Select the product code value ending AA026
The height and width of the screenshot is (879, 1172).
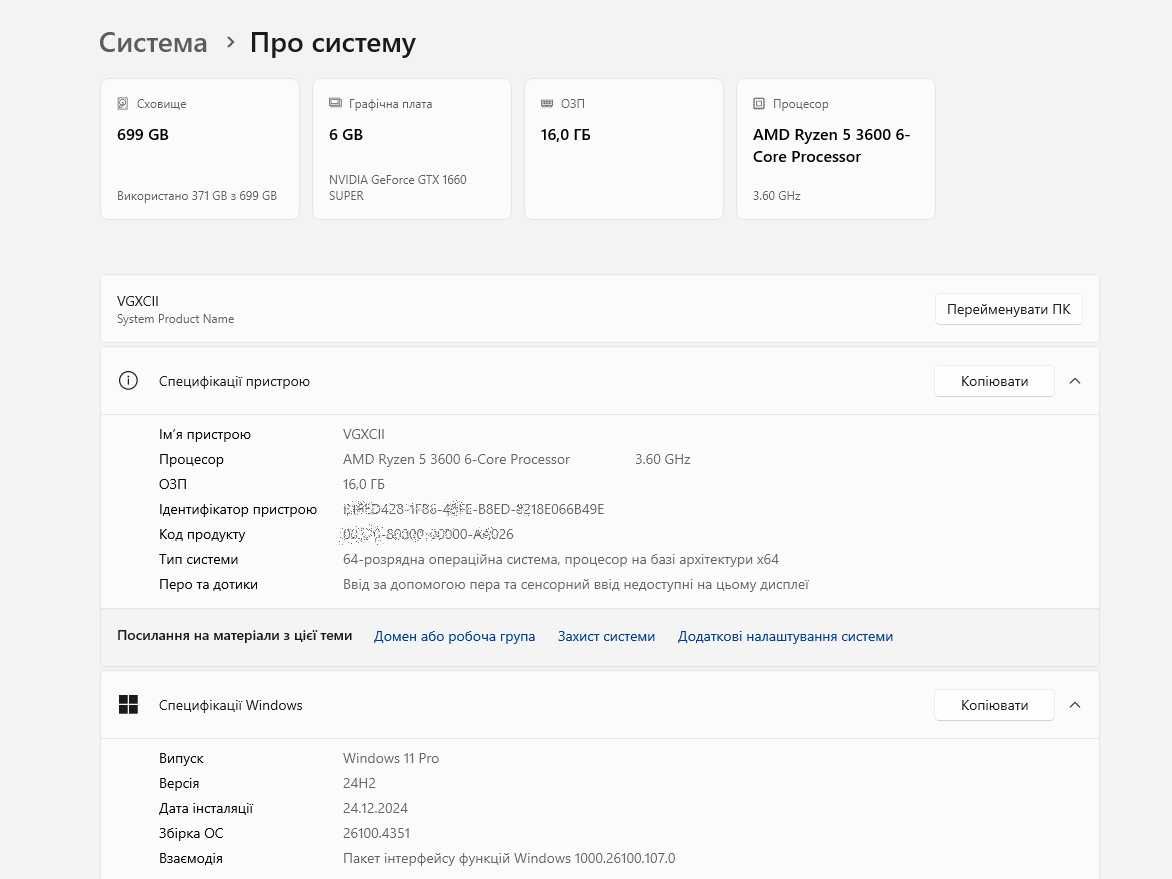pos(428,534)
